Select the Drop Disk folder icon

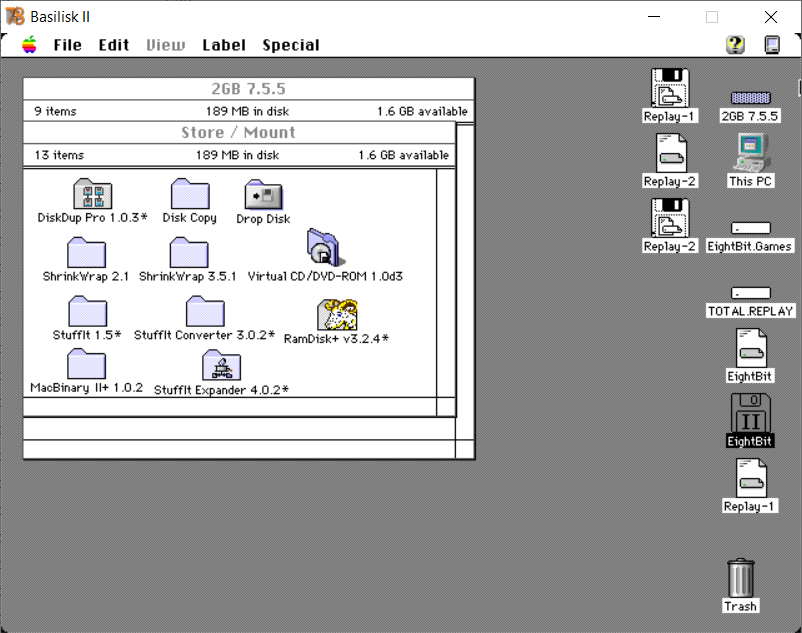263,194
